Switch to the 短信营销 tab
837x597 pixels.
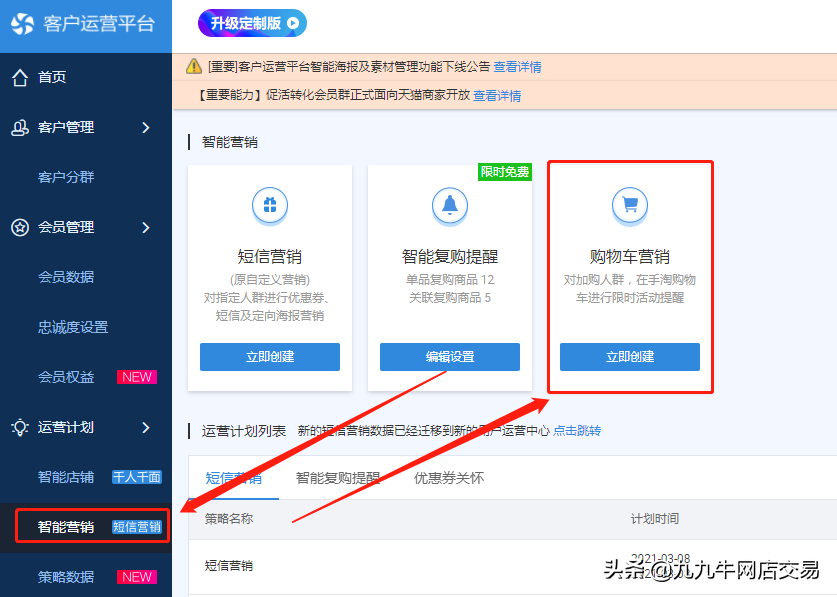[234, 478]
